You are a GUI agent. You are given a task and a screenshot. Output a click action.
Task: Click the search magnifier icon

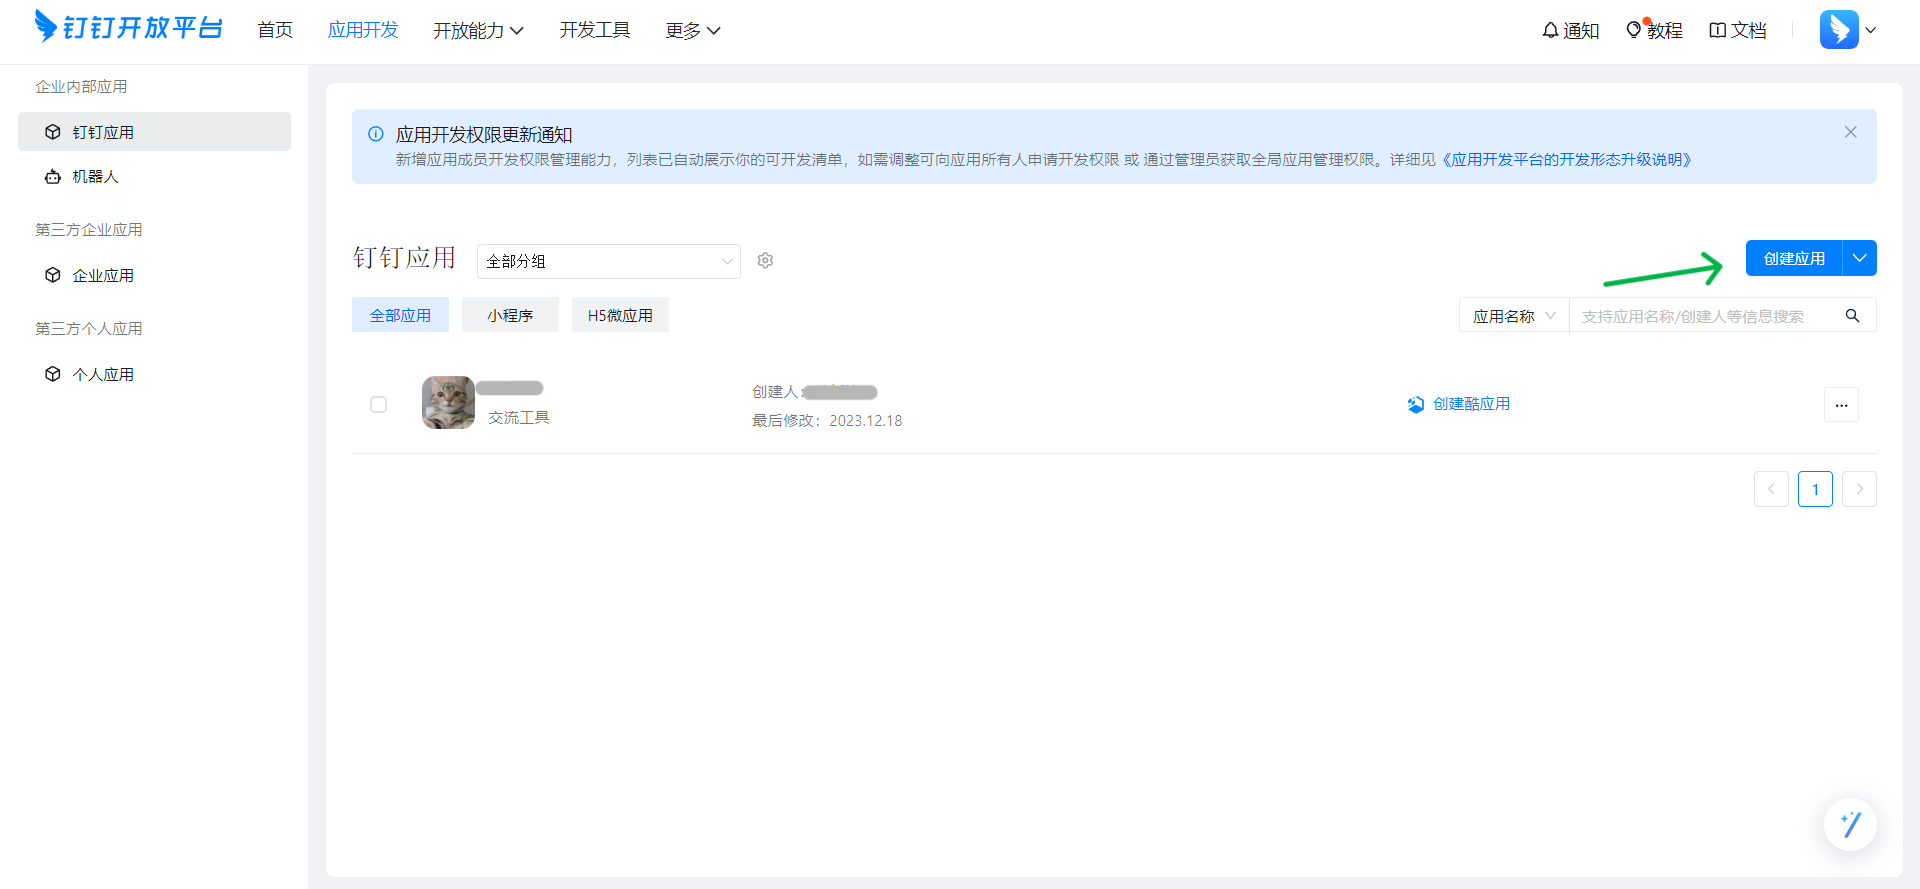click(x=1852, y=316)
